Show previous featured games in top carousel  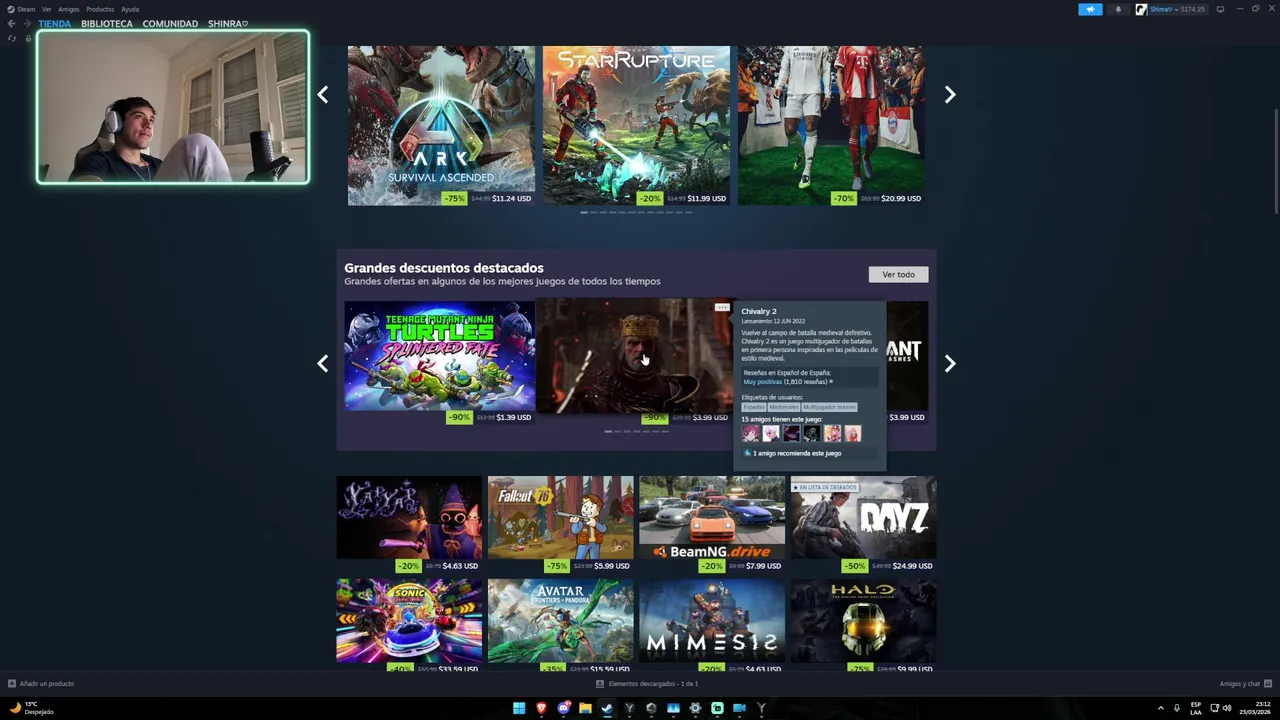pyautogui.click(x=322, y=94)
